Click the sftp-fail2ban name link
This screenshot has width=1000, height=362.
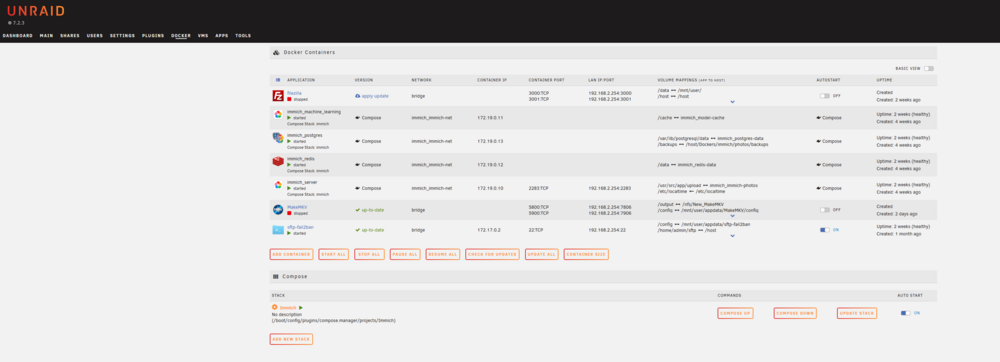point(300,227)
